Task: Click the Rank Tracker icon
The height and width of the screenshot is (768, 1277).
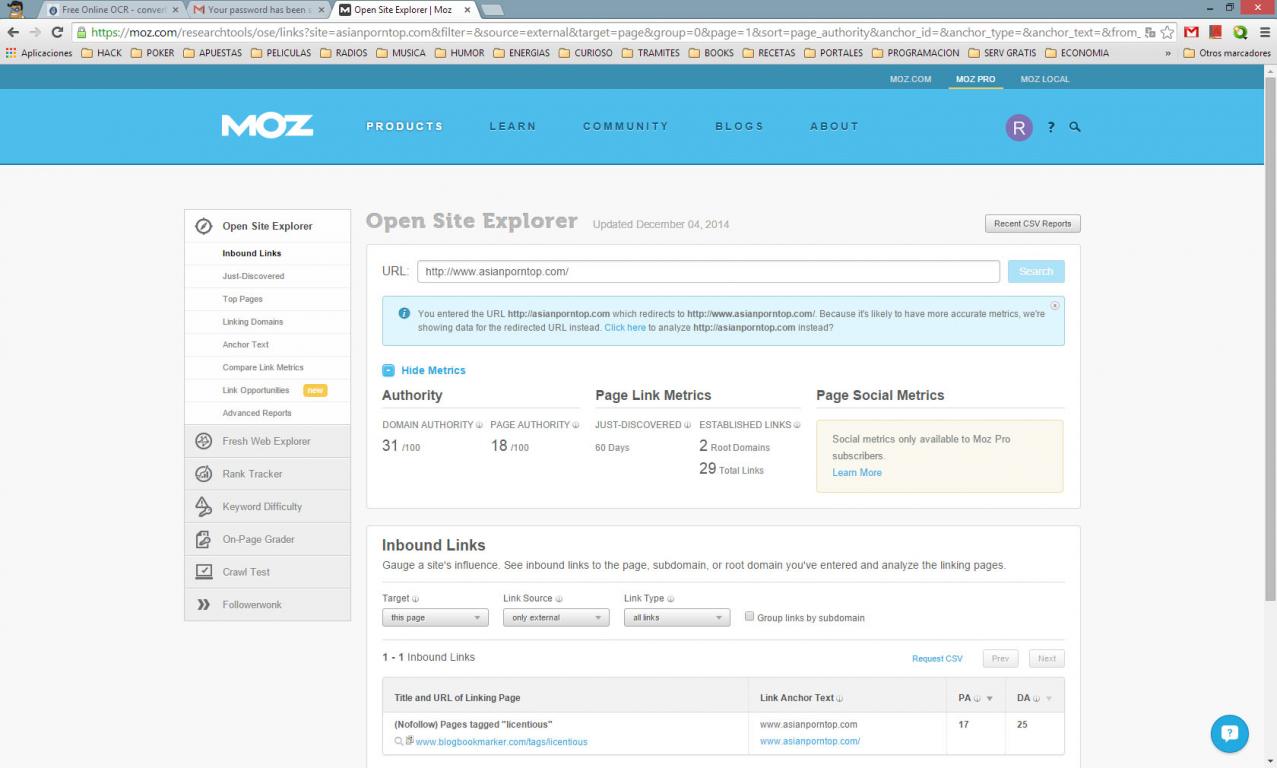Action: coord(203,474)
